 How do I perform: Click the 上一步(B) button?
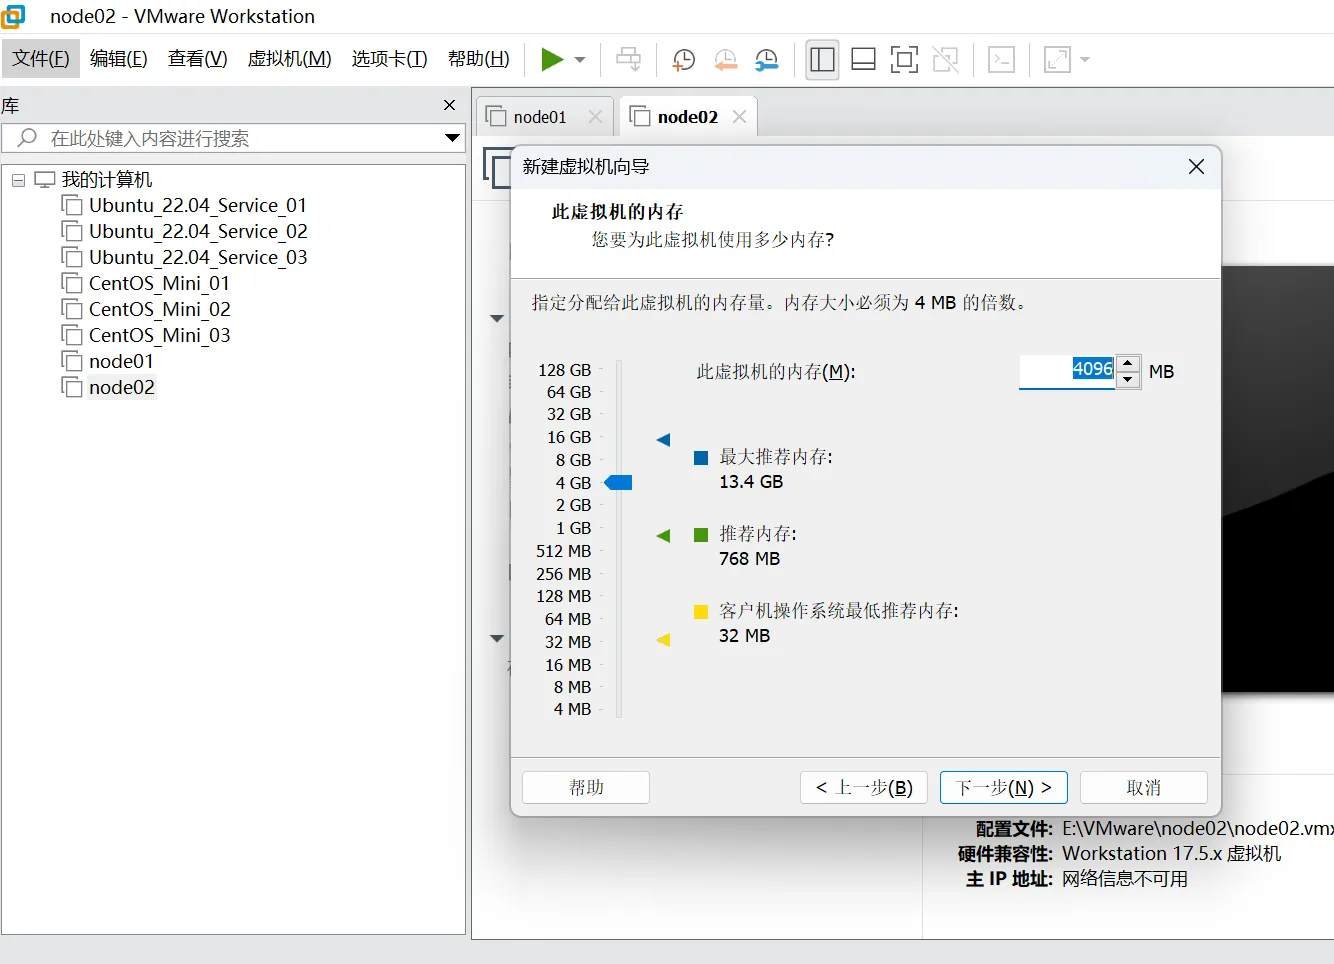[x=864, y=788]
